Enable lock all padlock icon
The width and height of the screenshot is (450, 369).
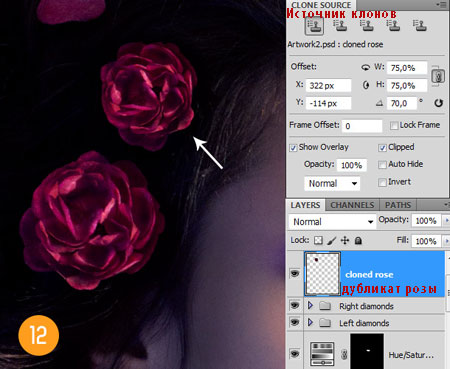358,240
